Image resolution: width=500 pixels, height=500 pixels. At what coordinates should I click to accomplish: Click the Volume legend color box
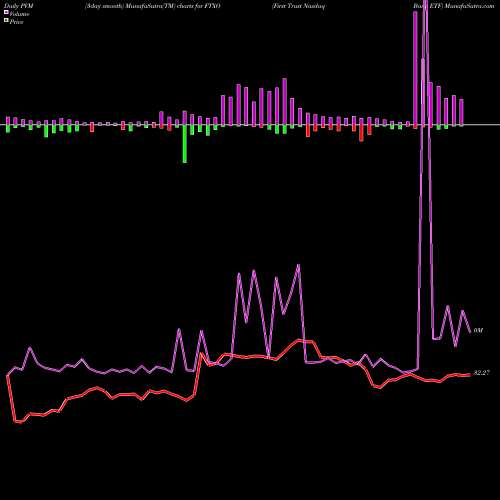[x=6, y=12]
